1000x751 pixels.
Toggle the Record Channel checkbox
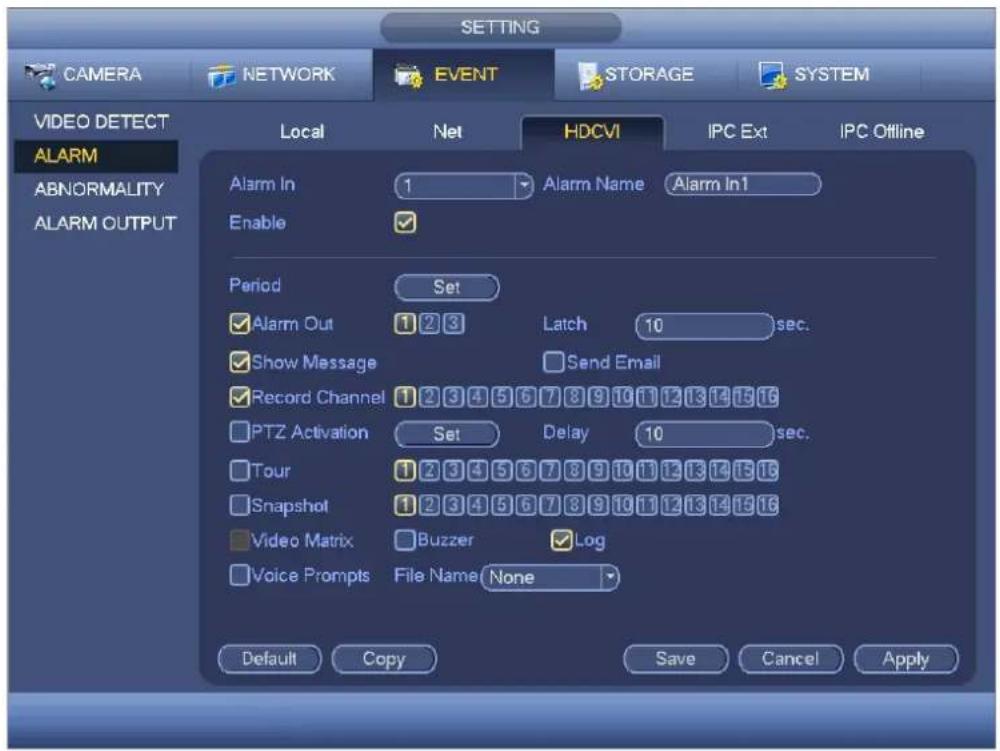pyautogui.click(x=239, y=397)
